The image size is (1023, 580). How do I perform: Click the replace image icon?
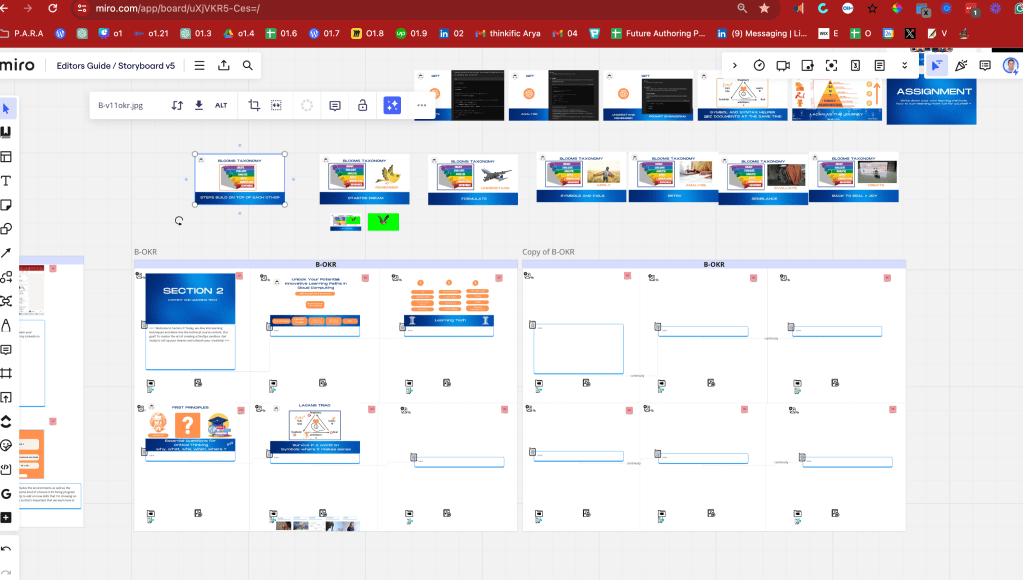pyautogui.click(x=177, y=105)
